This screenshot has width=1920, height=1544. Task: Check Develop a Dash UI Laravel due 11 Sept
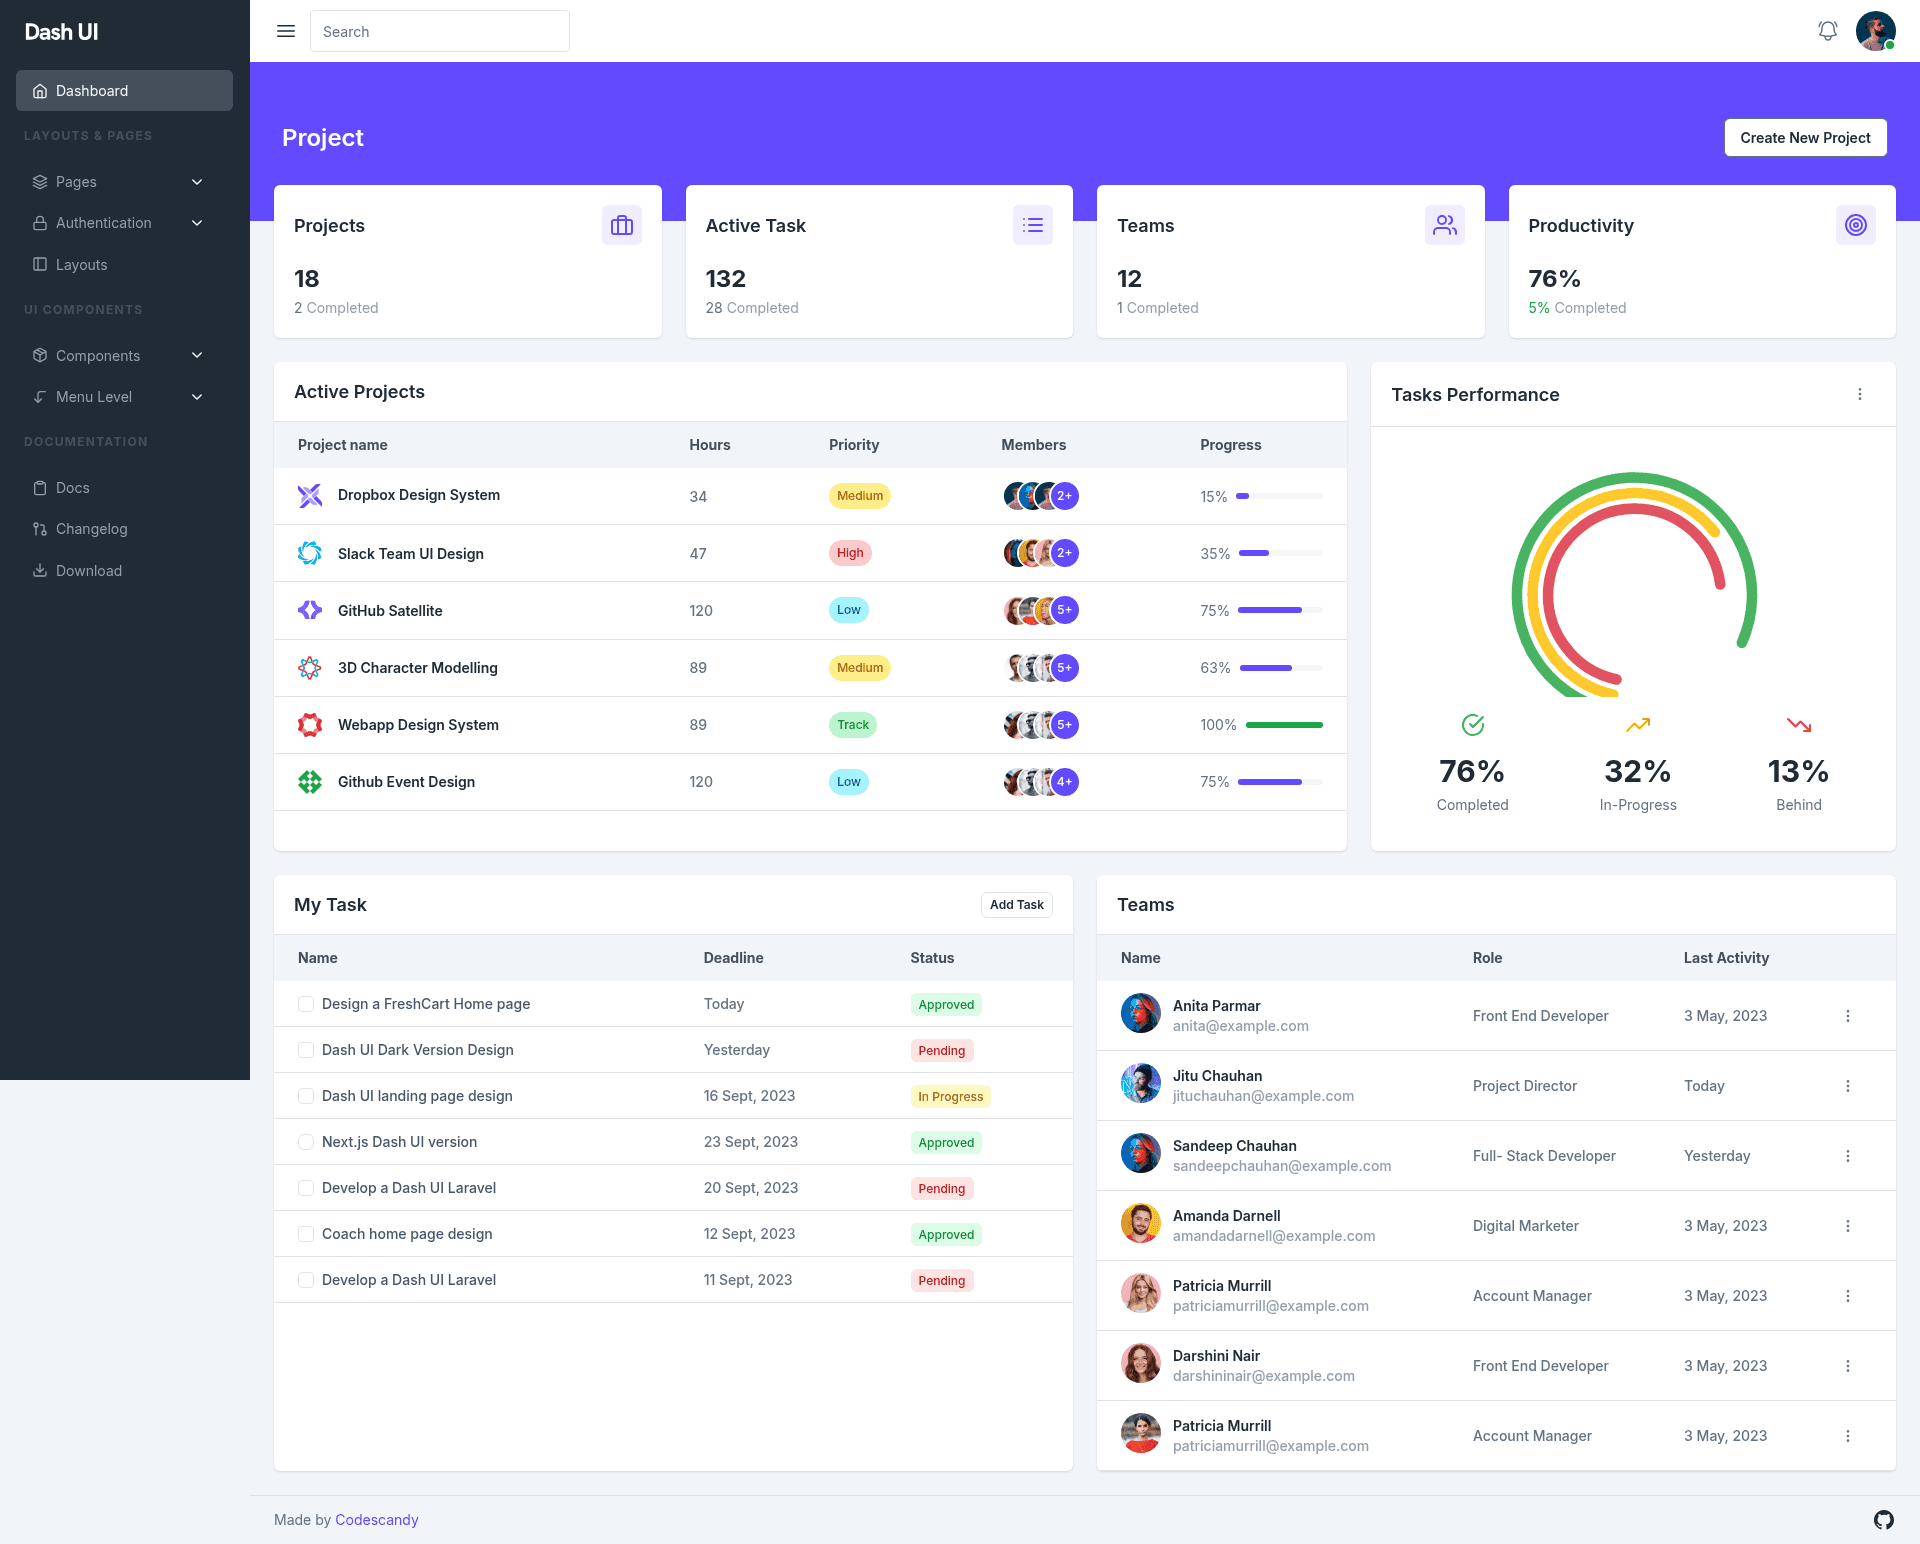point(306,1280)
